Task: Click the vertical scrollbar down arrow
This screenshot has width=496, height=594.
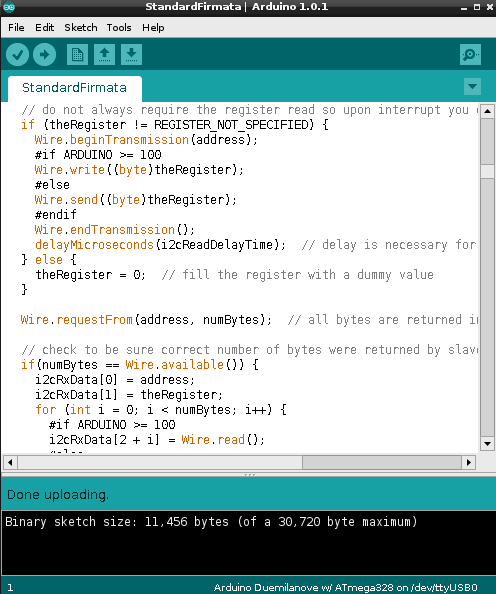Action: (x=487, y=444)
